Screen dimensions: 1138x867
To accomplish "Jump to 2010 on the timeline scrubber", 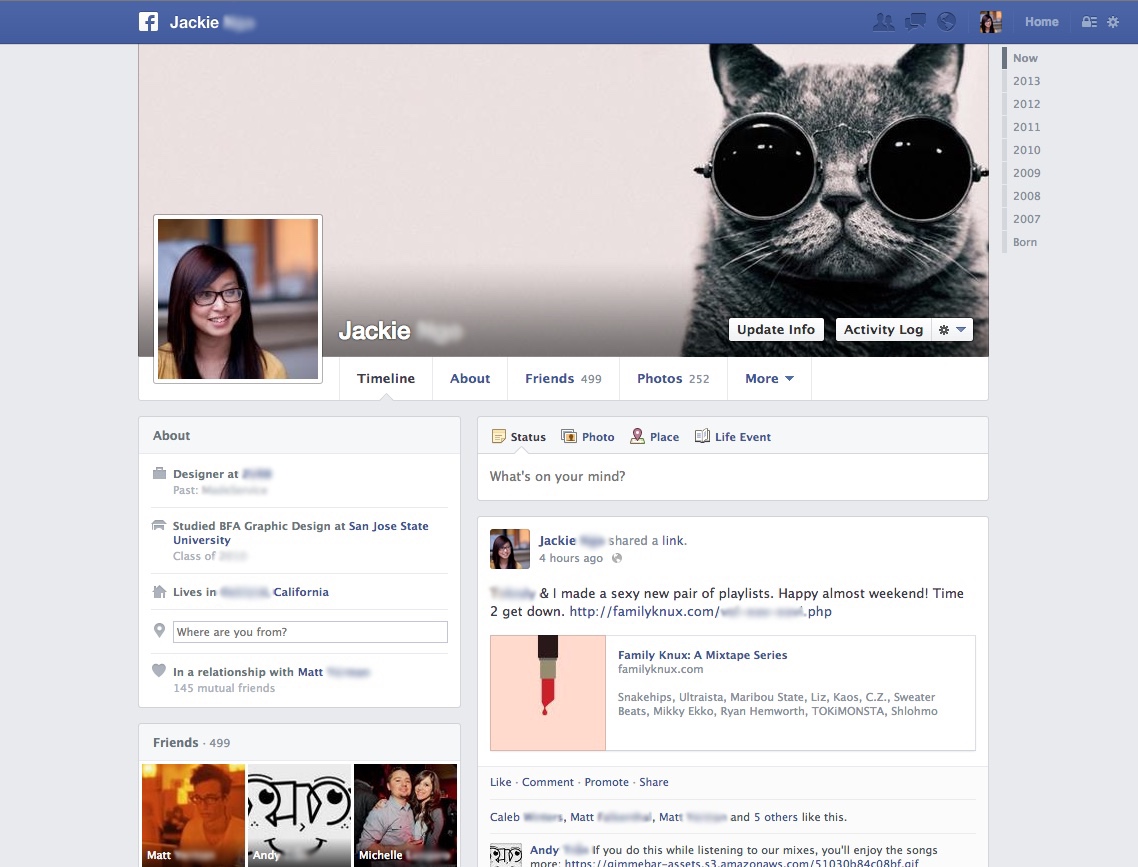I will 1026,149.
